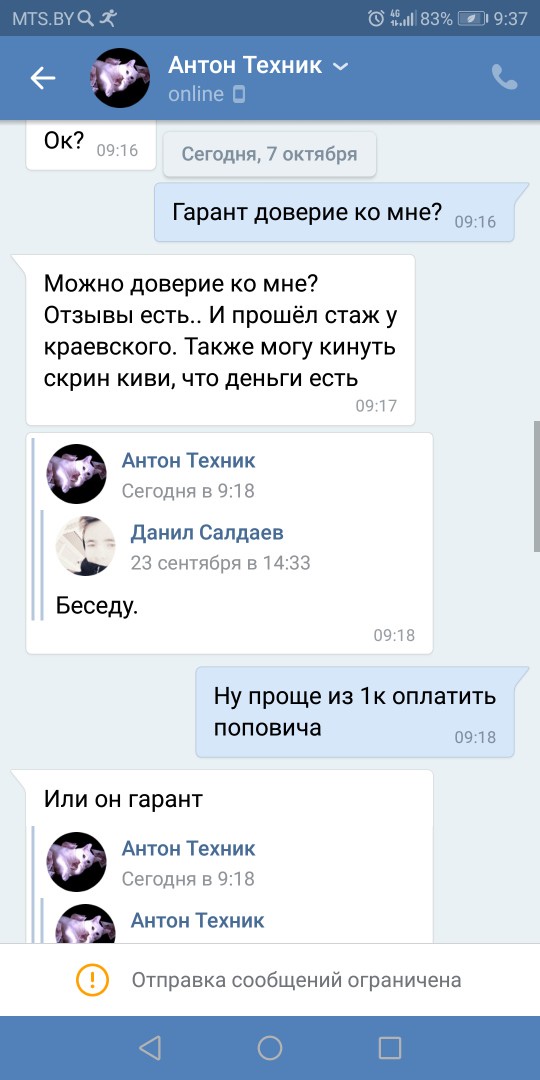Open Антон Техник name in first forwarded message
This screenshot has width=540, height=1080.
click(189, 460)
